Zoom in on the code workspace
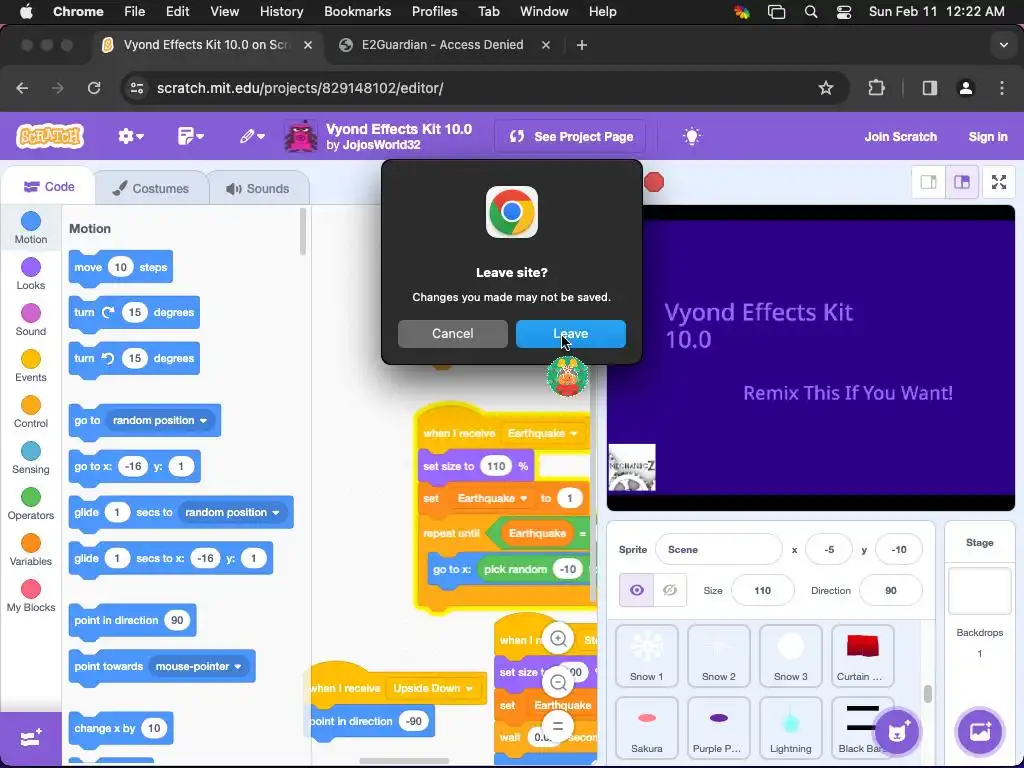This screenshot has height=768, width=1024. (558, 639)
